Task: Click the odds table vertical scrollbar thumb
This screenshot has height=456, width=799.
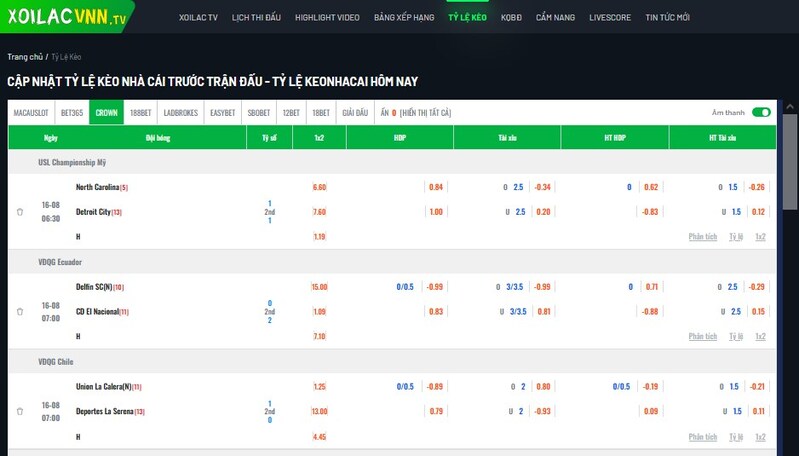Action: coord(790,161)
